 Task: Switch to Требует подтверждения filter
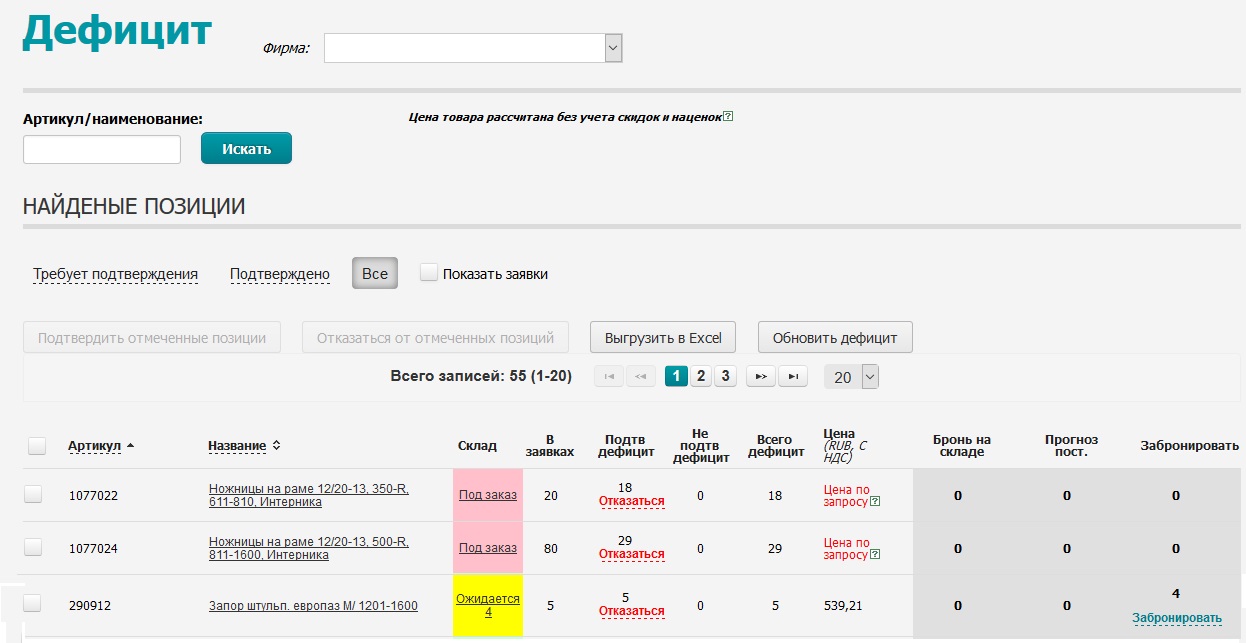(x=115, y=274)
